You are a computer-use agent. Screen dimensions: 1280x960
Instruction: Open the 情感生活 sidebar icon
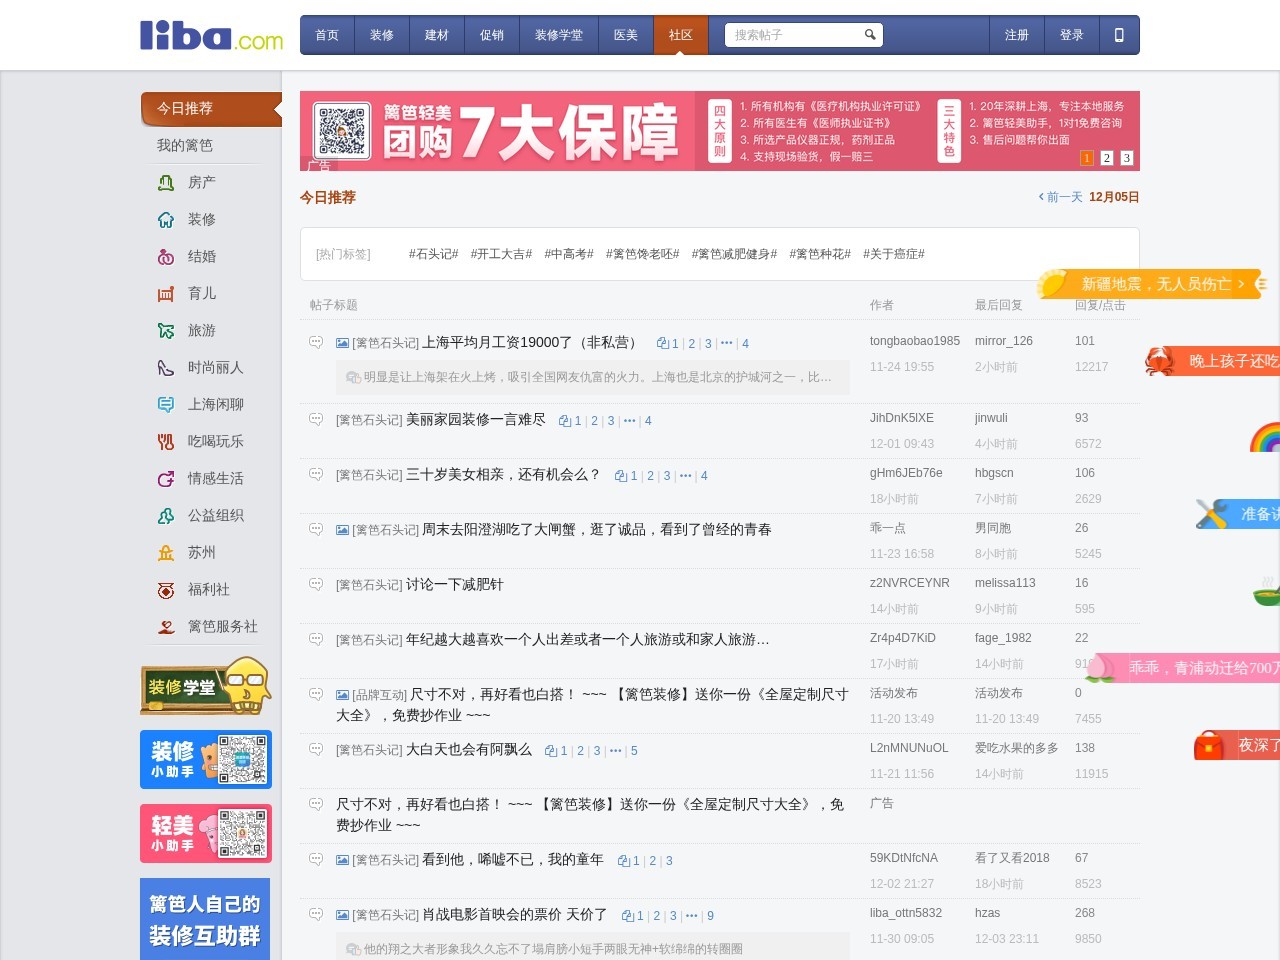[x=166, y=478]
